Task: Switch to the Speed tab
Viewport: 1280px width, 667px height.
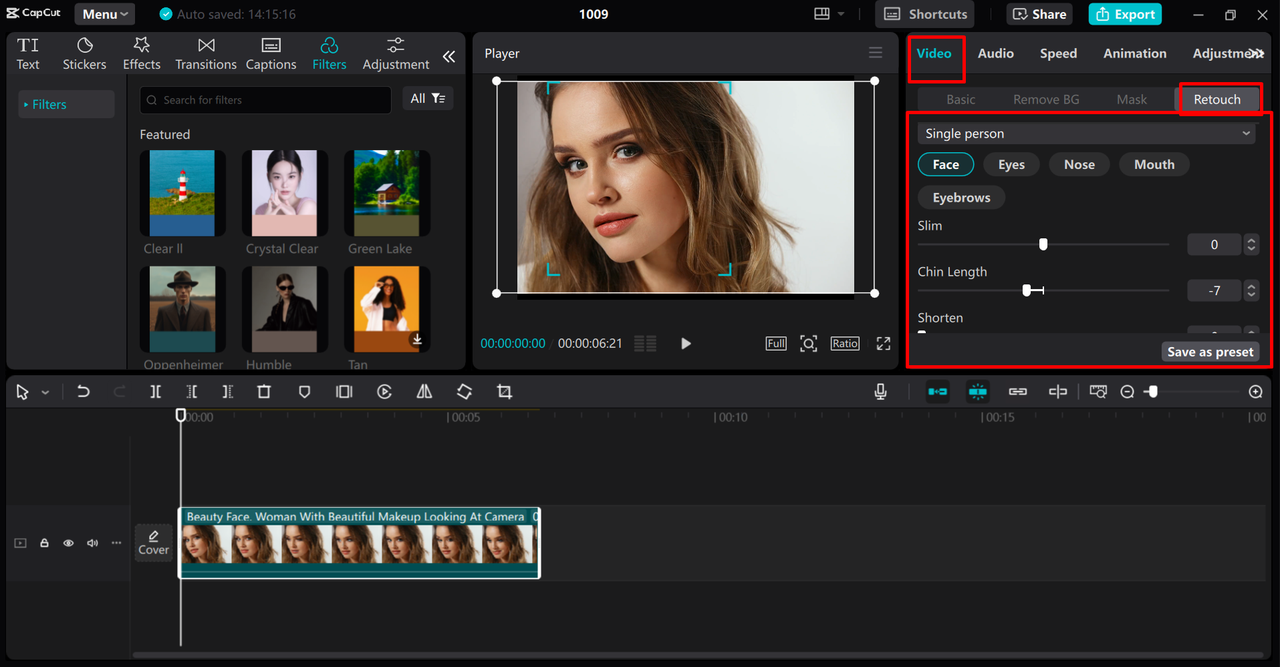Action: click(1058, 53)
